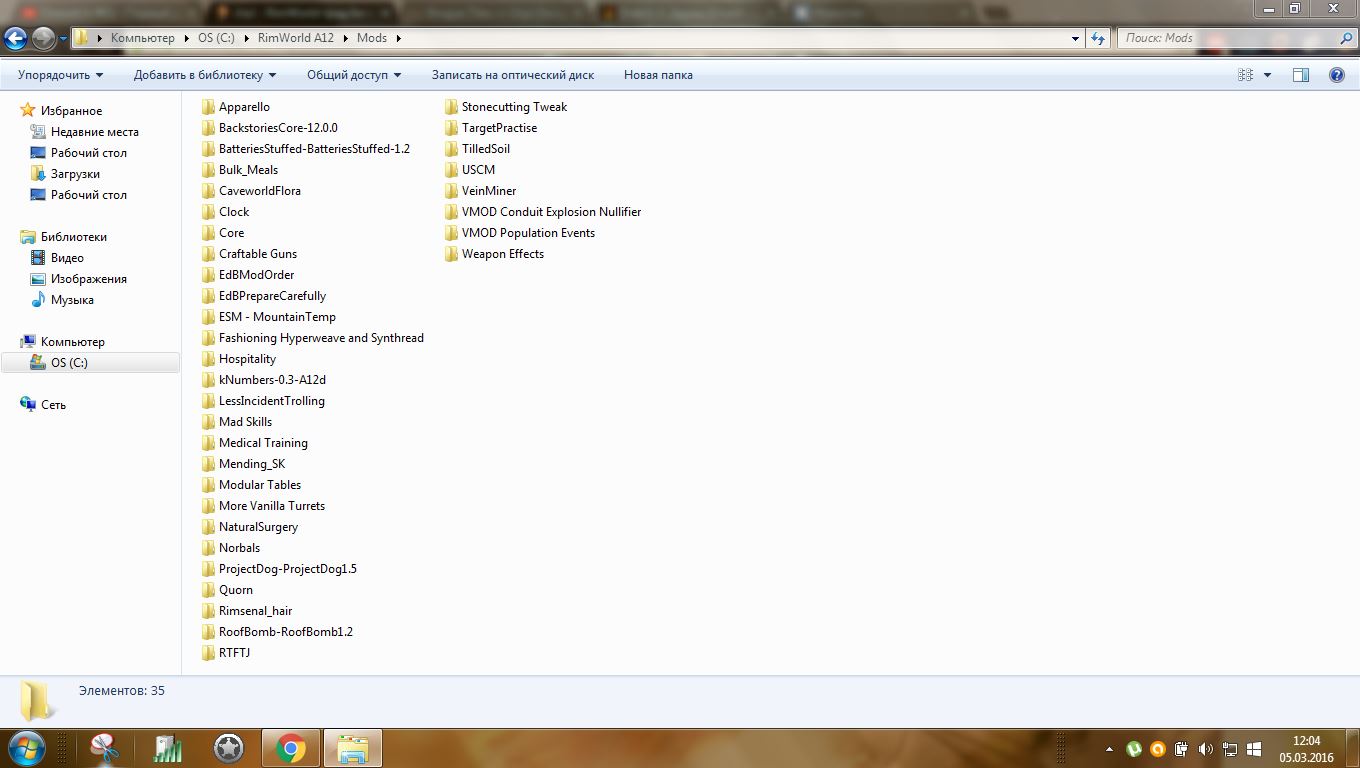Expand the arrow after "Mods" breadcrumb
The height and width of the screenshot is (768, 1360).
(398, 38)
